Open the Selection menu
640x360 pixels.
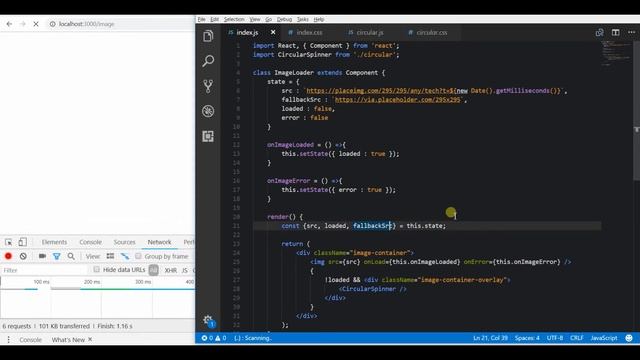(x=234, y=19)
